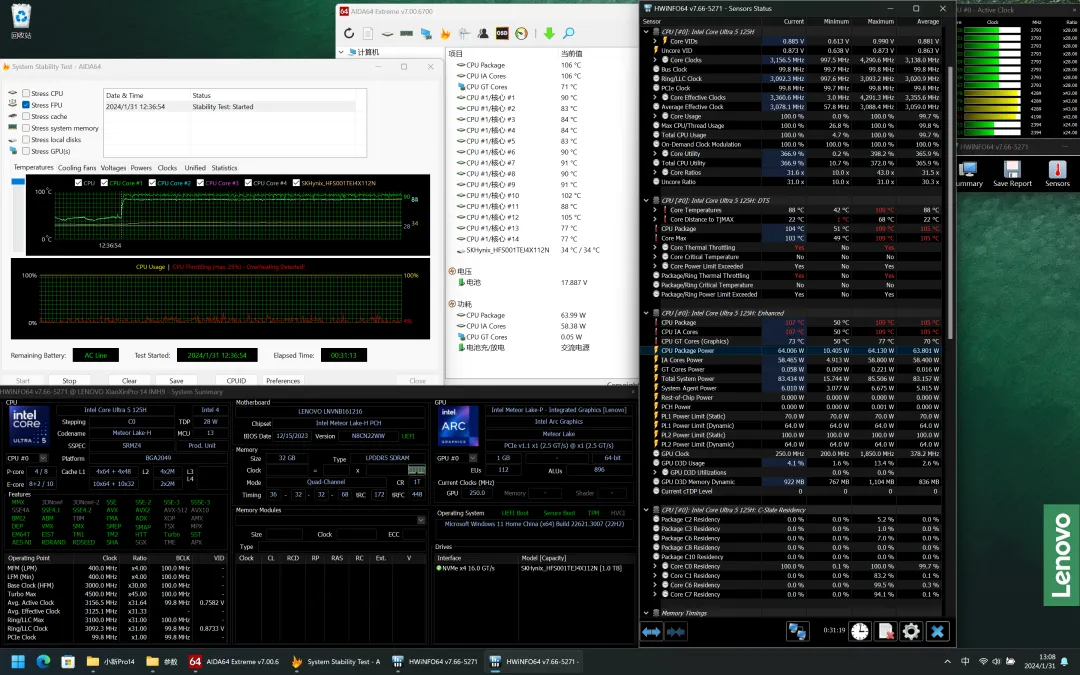Click the Sensors thermometer icon in HWiNFO
The height and width of the screenshot is (675, 1080).
pyautogui.click(x=1057, y=173)
